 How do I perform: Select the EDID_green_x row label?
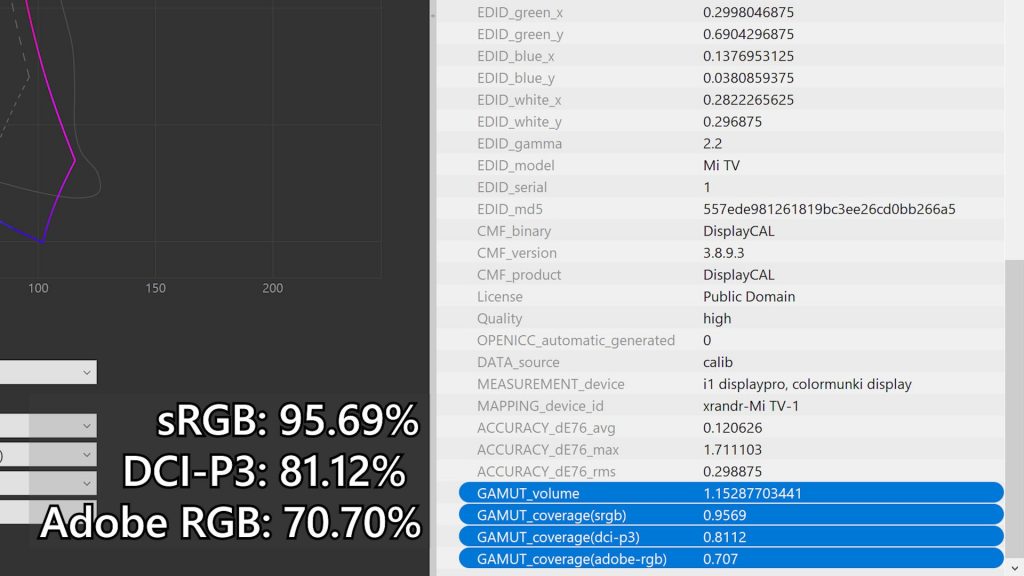click(x=520, y=12)
